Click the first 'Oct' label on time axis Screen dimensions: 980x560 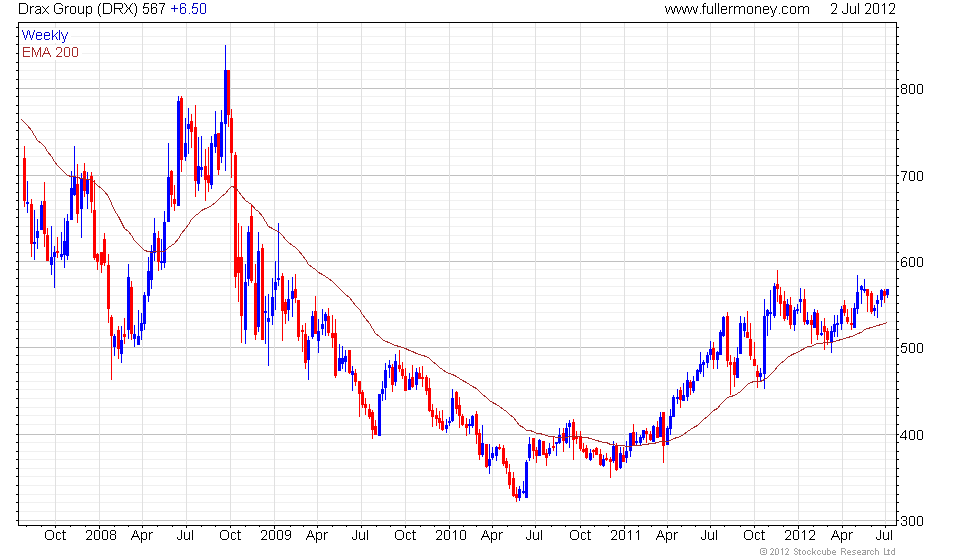point(55,535)
